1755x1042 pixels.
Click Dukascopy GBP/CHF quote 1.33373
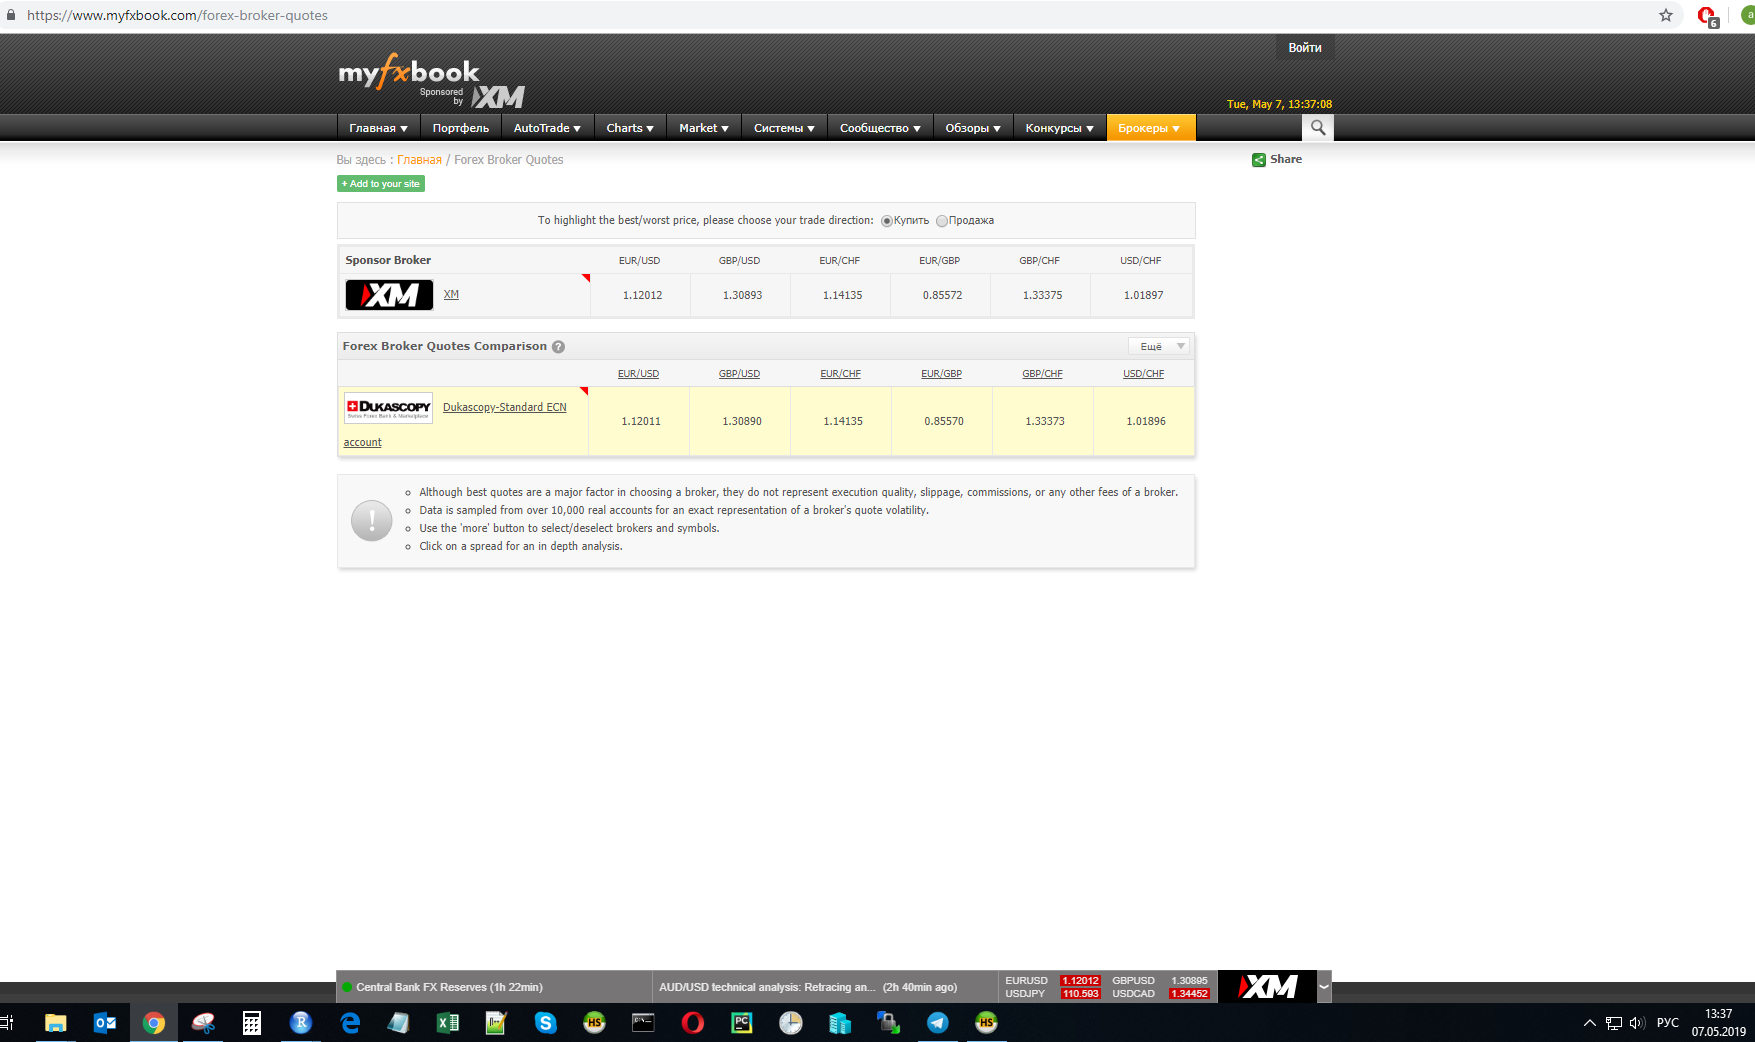[x=1045, y=422]
